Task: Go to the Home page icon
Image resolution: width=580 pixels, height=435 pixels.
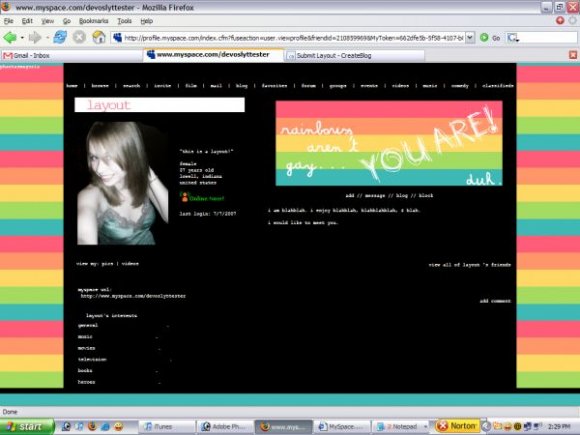Action: point(99,37)
